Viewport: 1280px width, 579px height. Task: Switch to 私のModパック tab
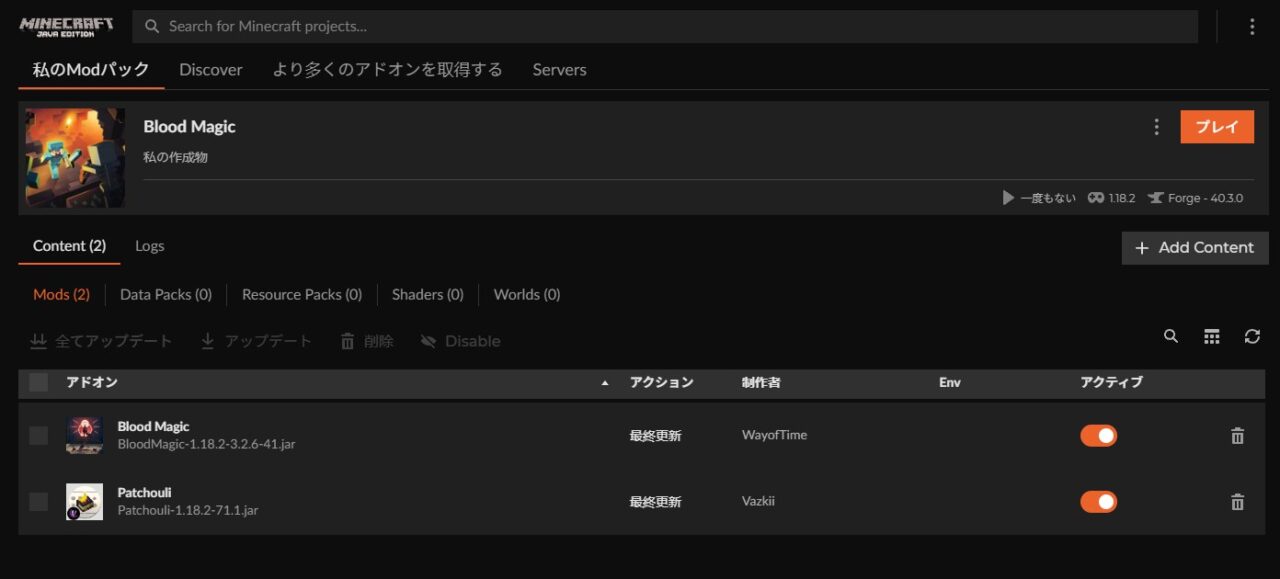(x=91, y=69)
